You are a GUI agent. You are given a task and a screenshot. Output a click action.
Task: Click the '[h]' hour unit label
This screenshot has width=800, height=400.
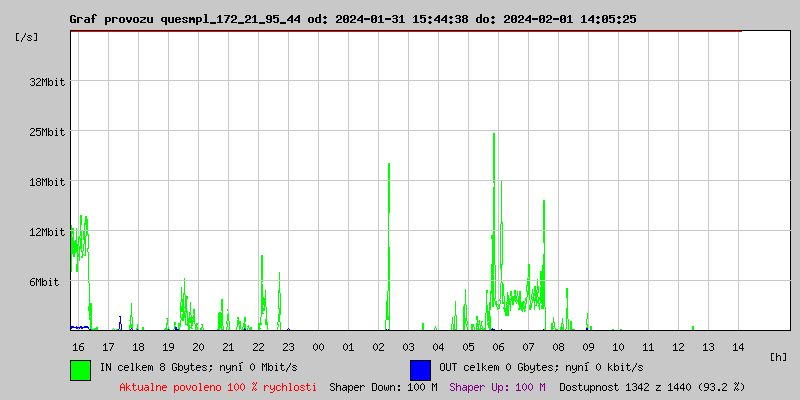(779, 357)
